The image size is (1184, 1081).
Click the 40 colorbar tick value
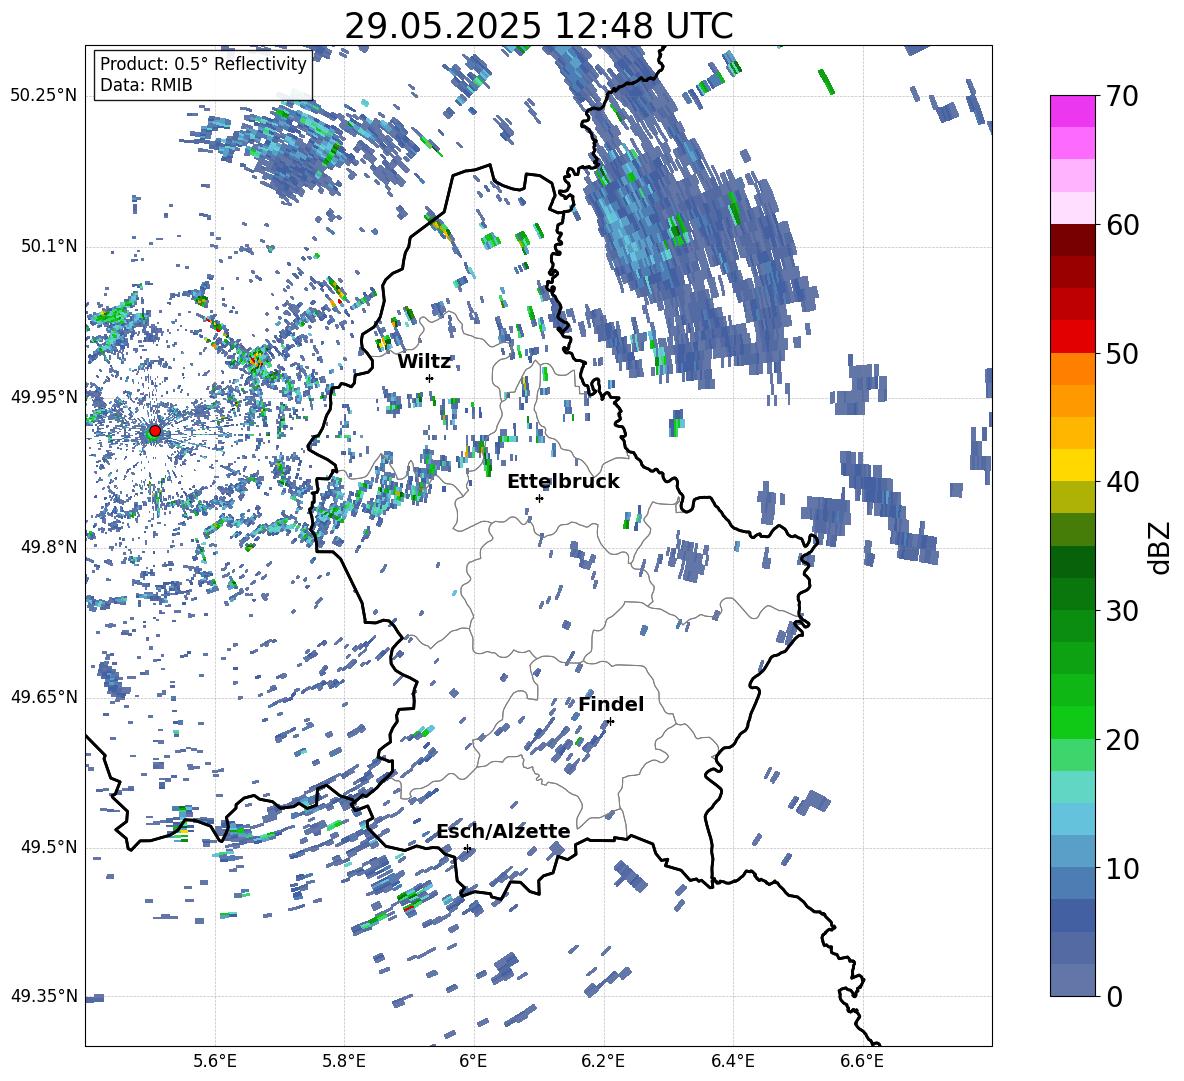[x=1122, y=482]
